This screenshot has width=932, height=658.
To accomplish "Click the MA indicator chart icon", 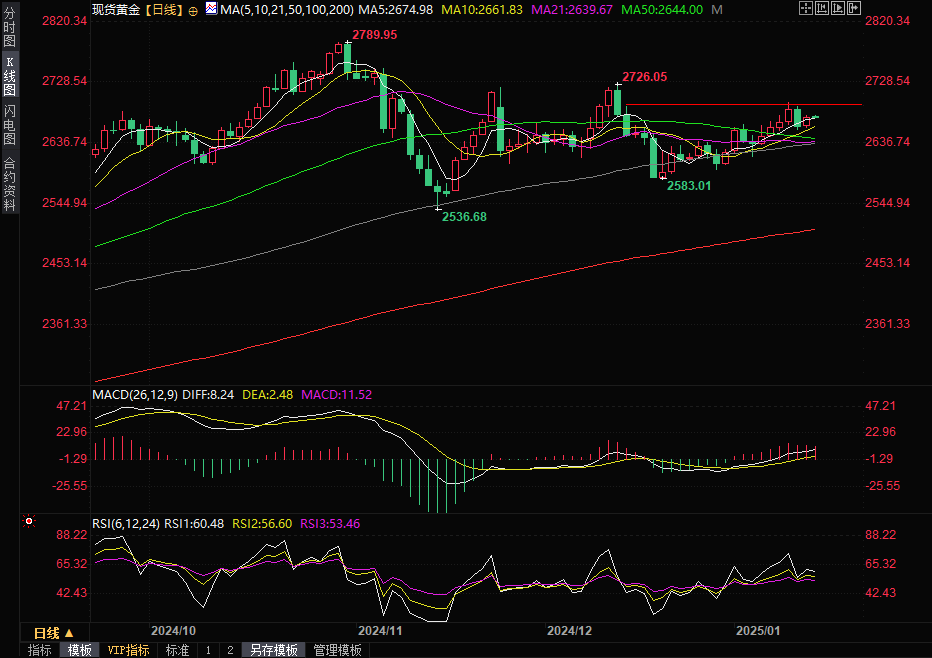I will [211, 9].
